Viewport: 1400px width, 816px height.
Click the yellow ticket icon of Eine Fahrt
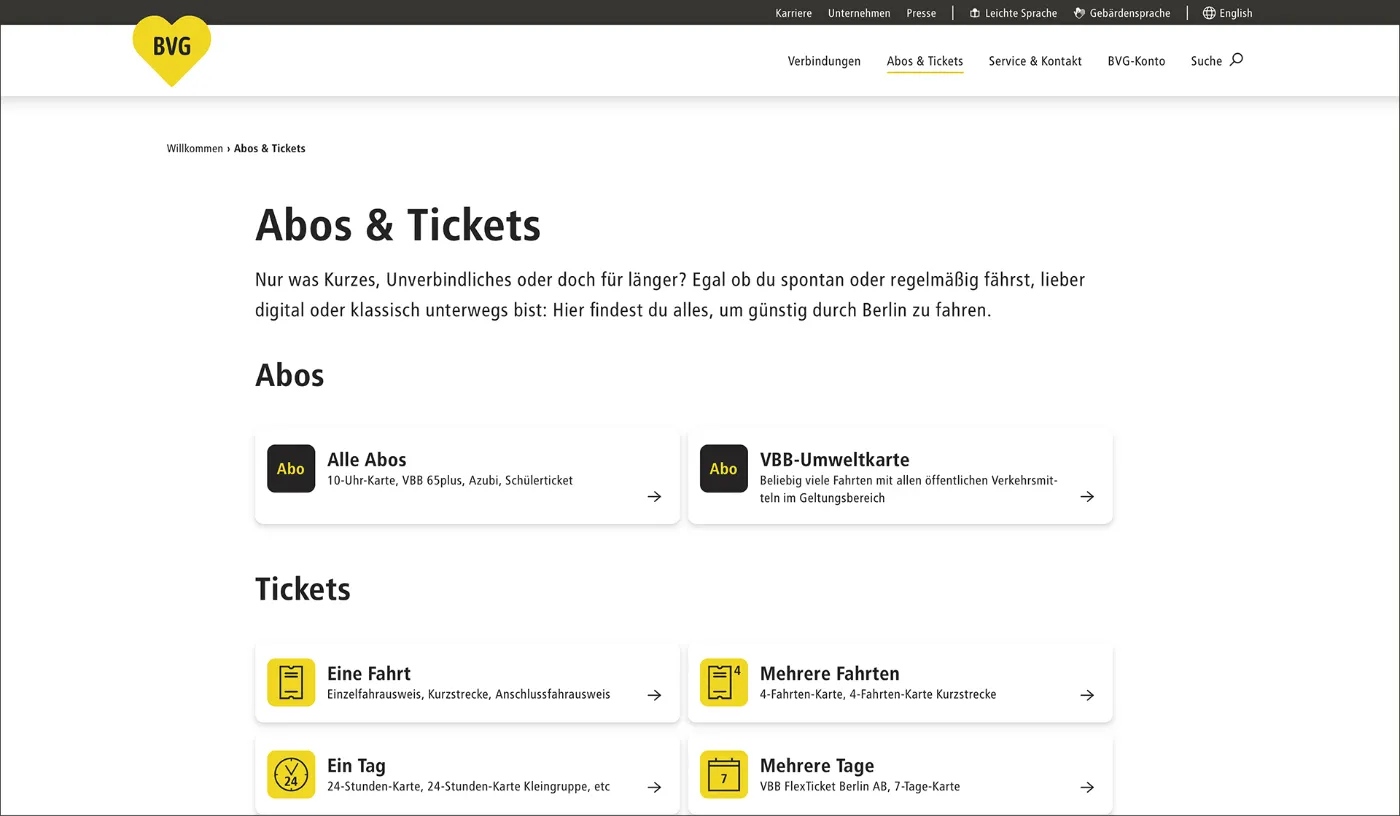click(x=291, y=683)
